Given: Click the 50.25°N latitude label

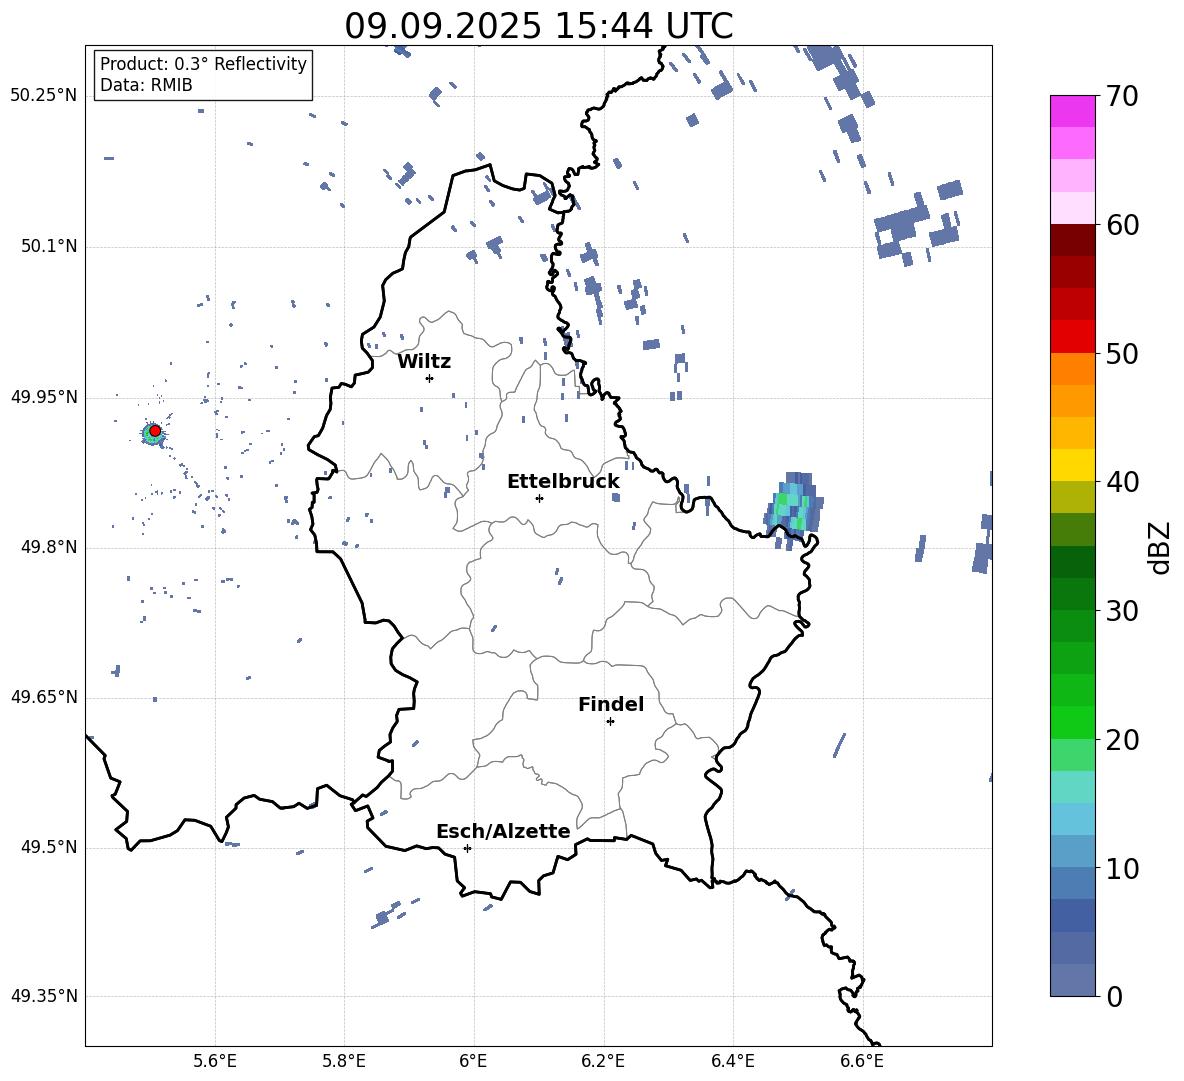Looking at the screenshot, I should pyautogui.click(x=44, y=96).
